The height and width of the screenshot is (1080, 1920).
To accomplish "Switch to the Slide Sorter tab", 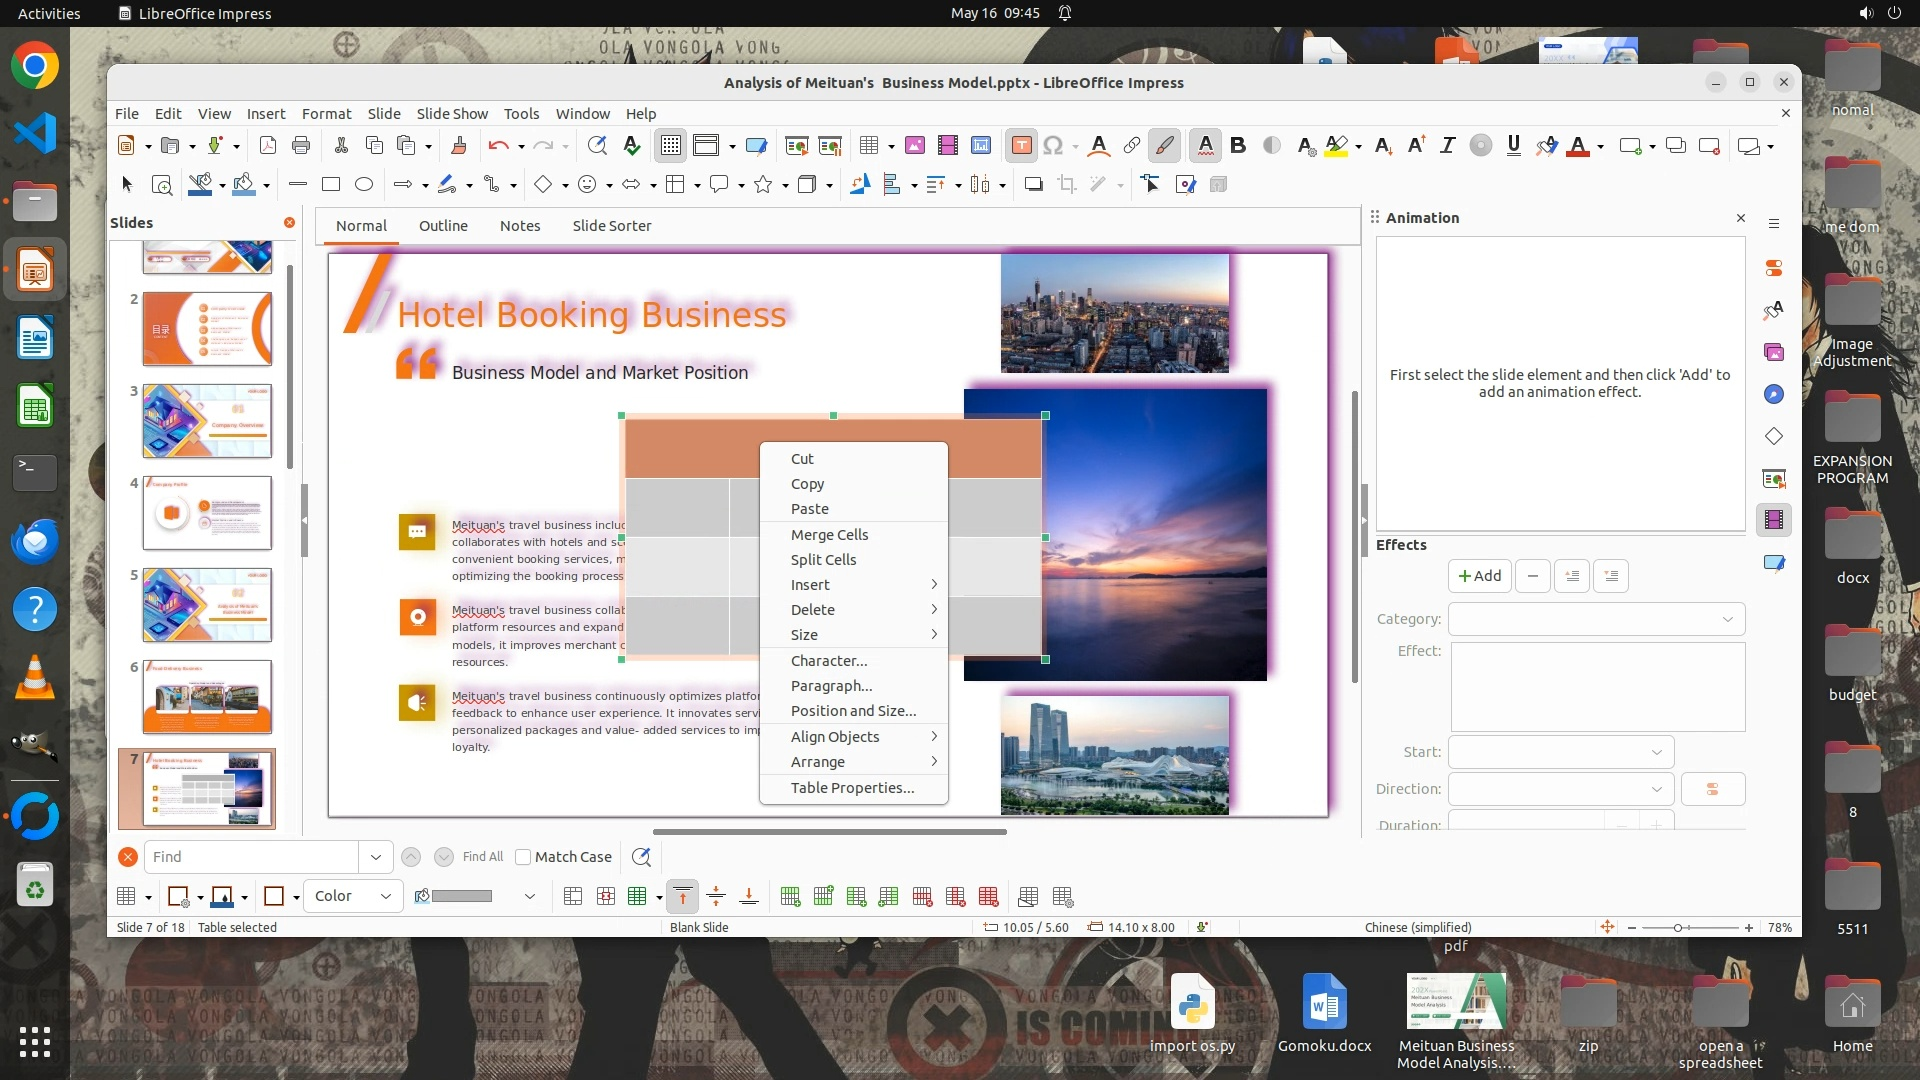I will pyautogui.click(x=611, y=226).
